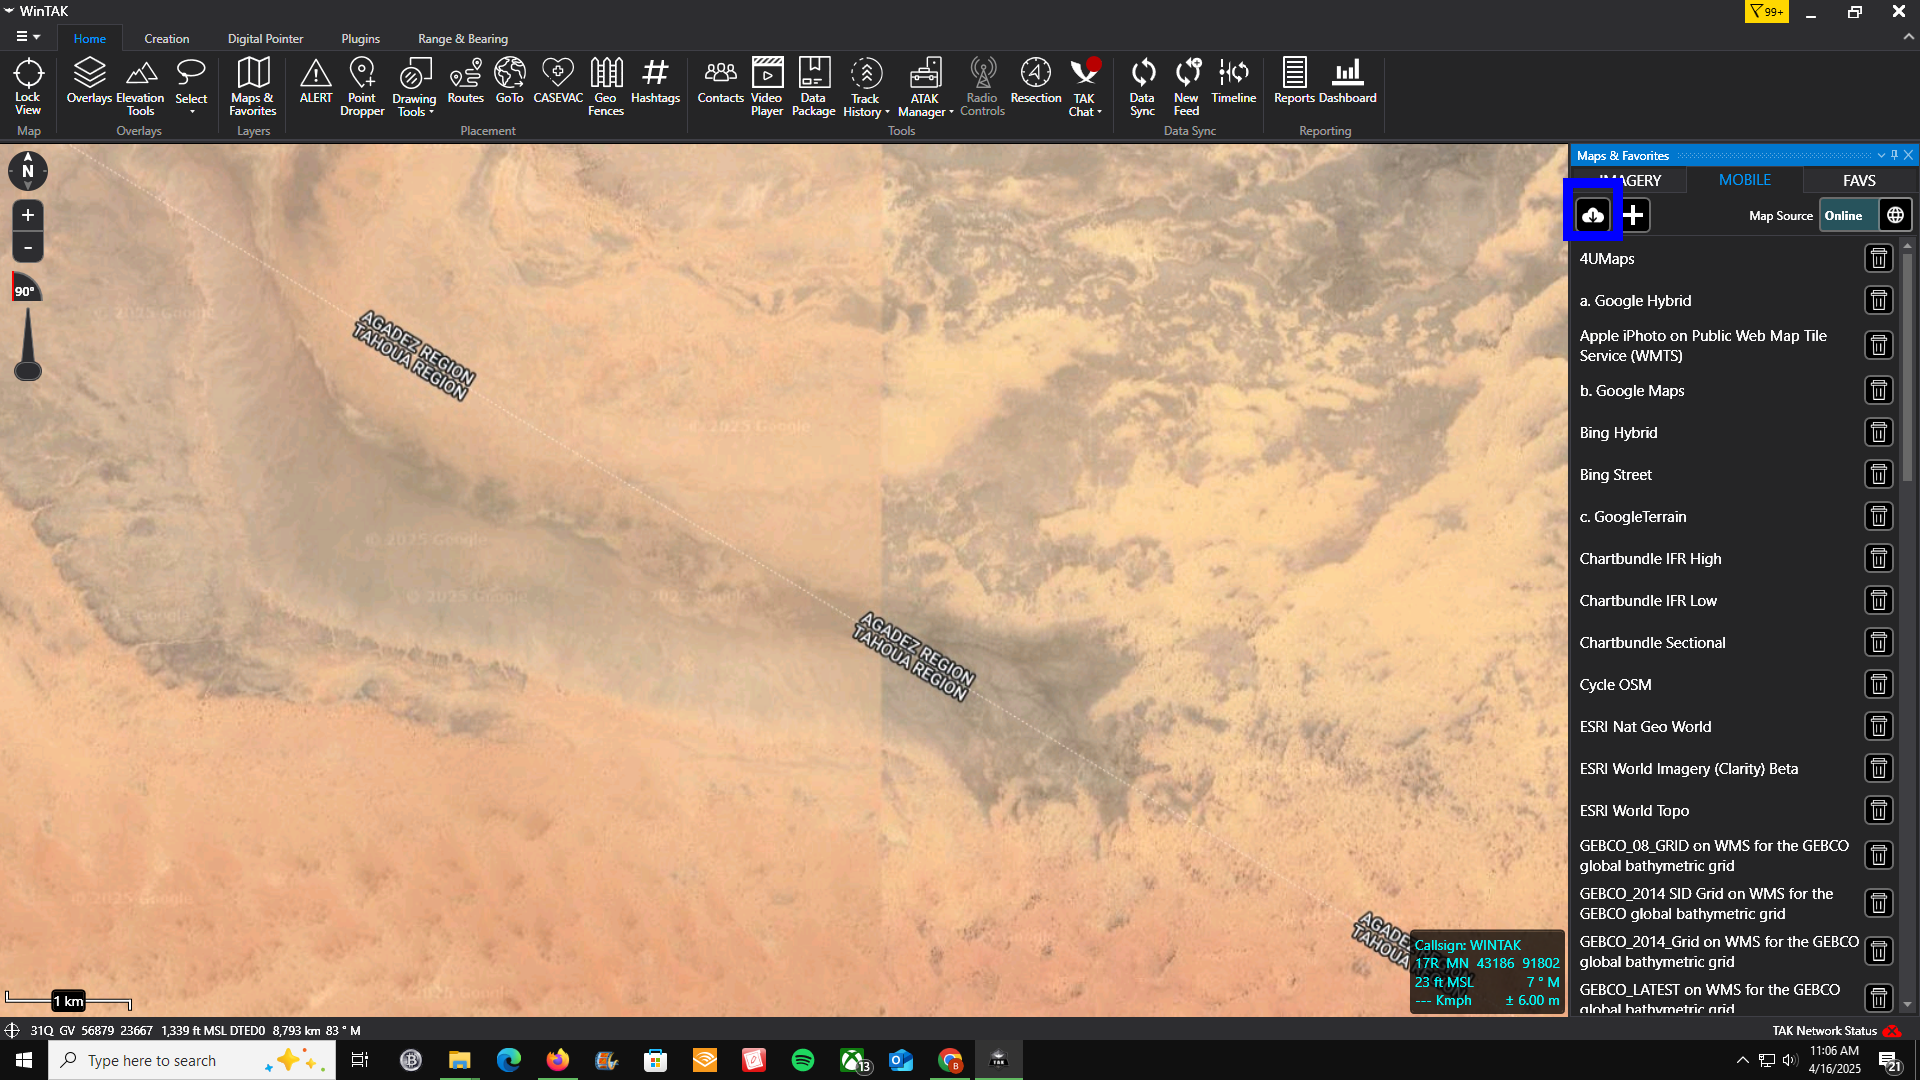Switch to the Home ribbon tab
Viewport: 1920px width, 1080px height.
(89, 38)
